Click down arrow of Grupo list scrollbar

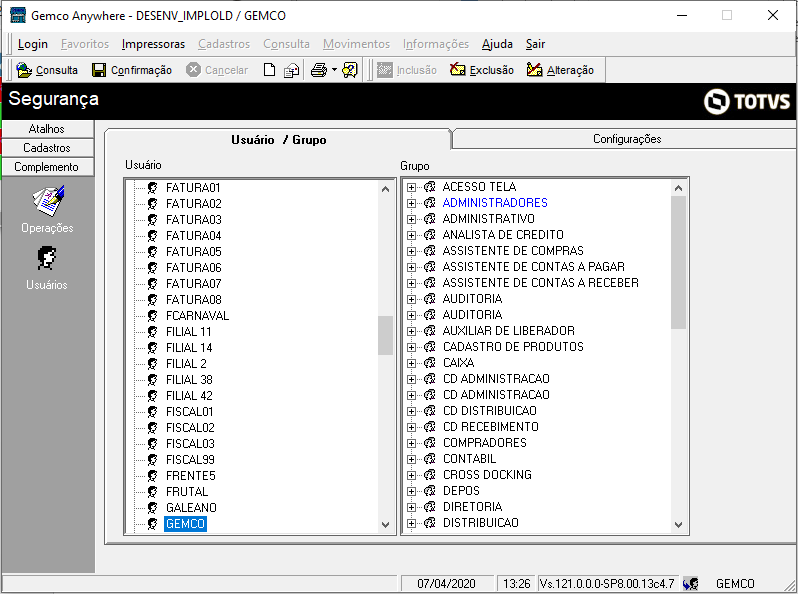tap(678, 524)
